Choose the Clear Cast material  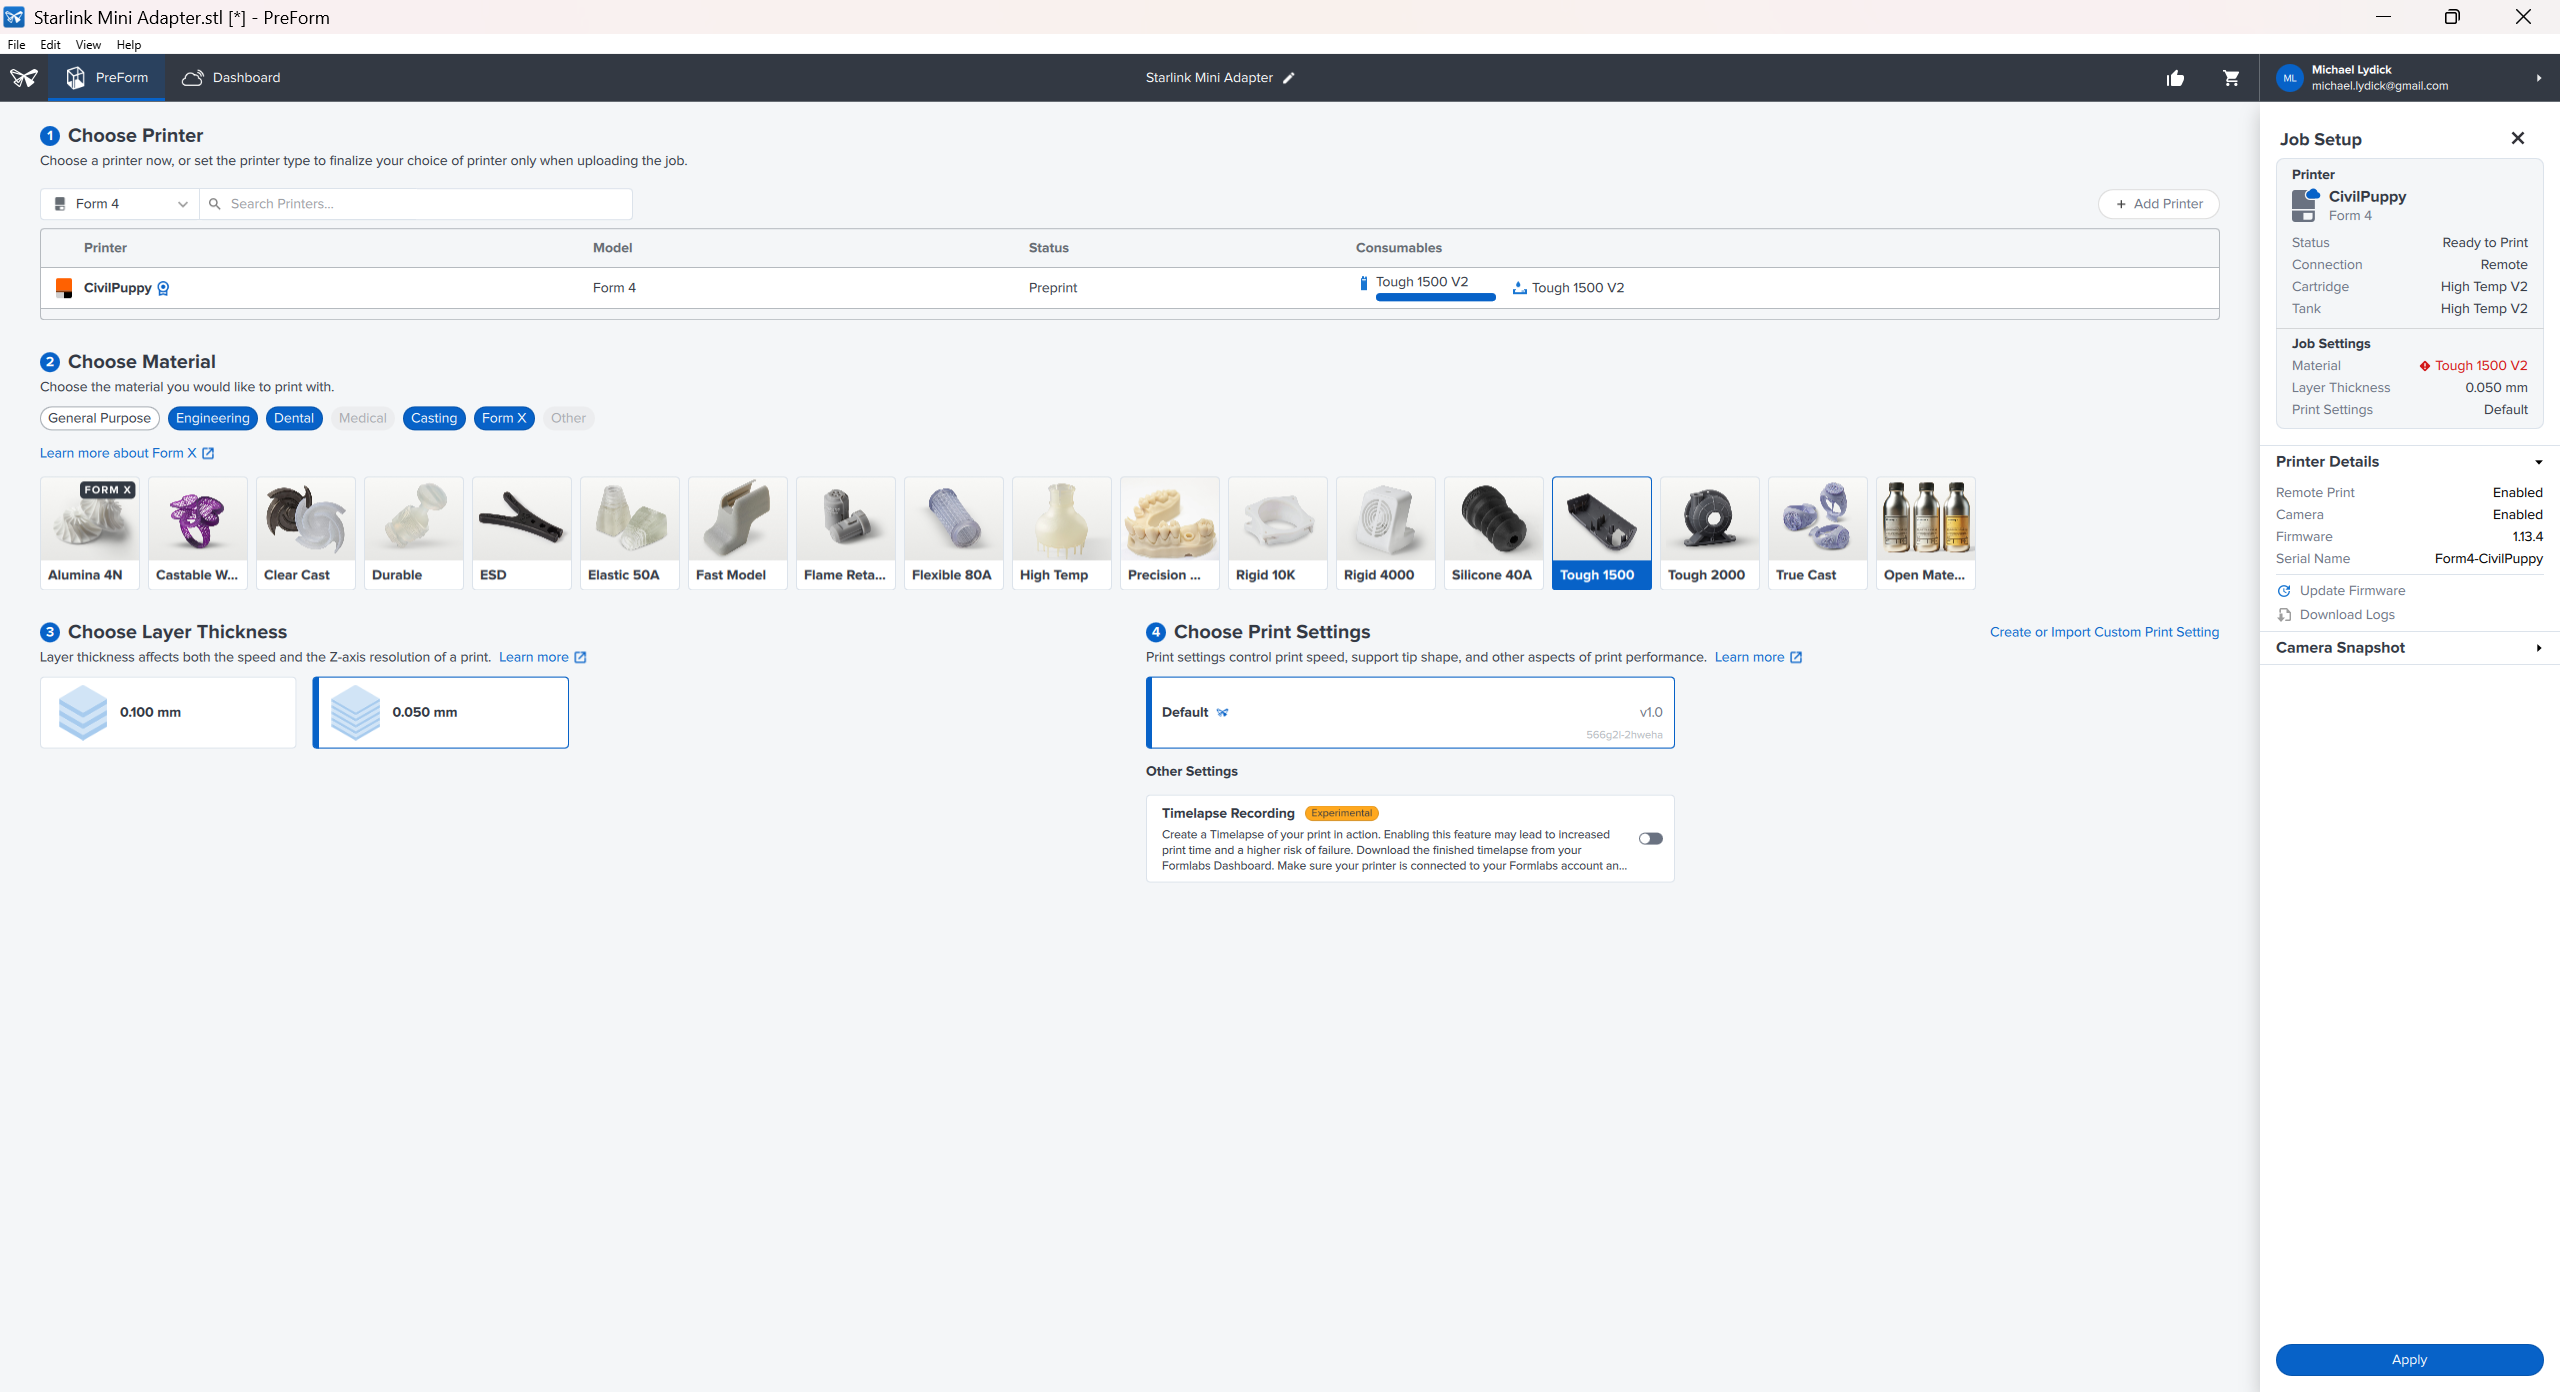click(x=306, y=533)
